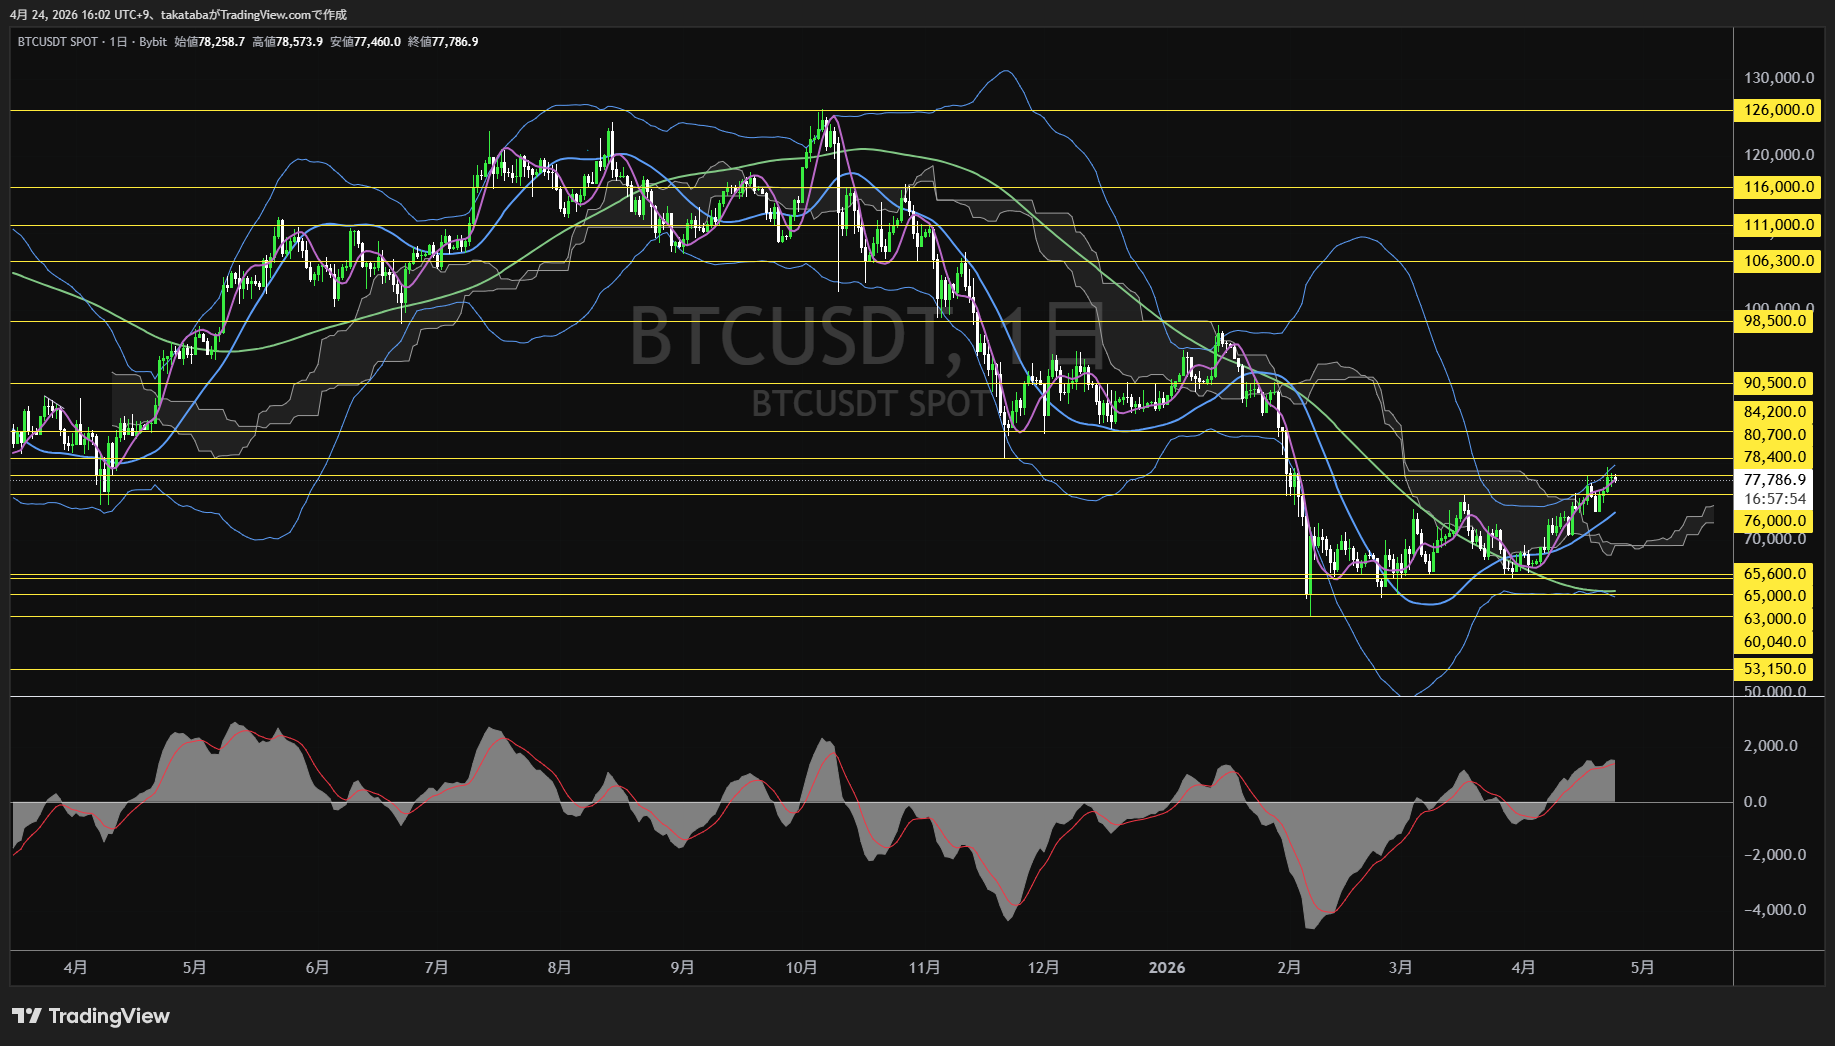Click the 始値 78,258.7 open value
1835x1046 pixels.
click(209, 42)
